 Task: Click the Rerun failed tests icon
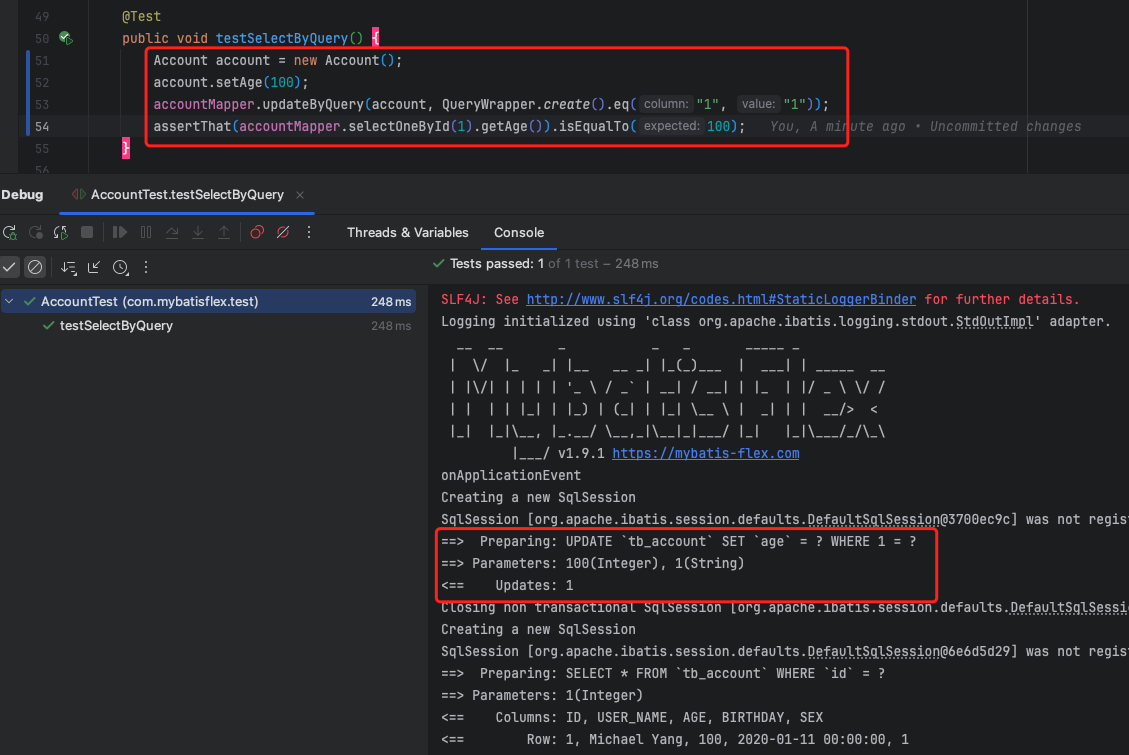point(35,232)
